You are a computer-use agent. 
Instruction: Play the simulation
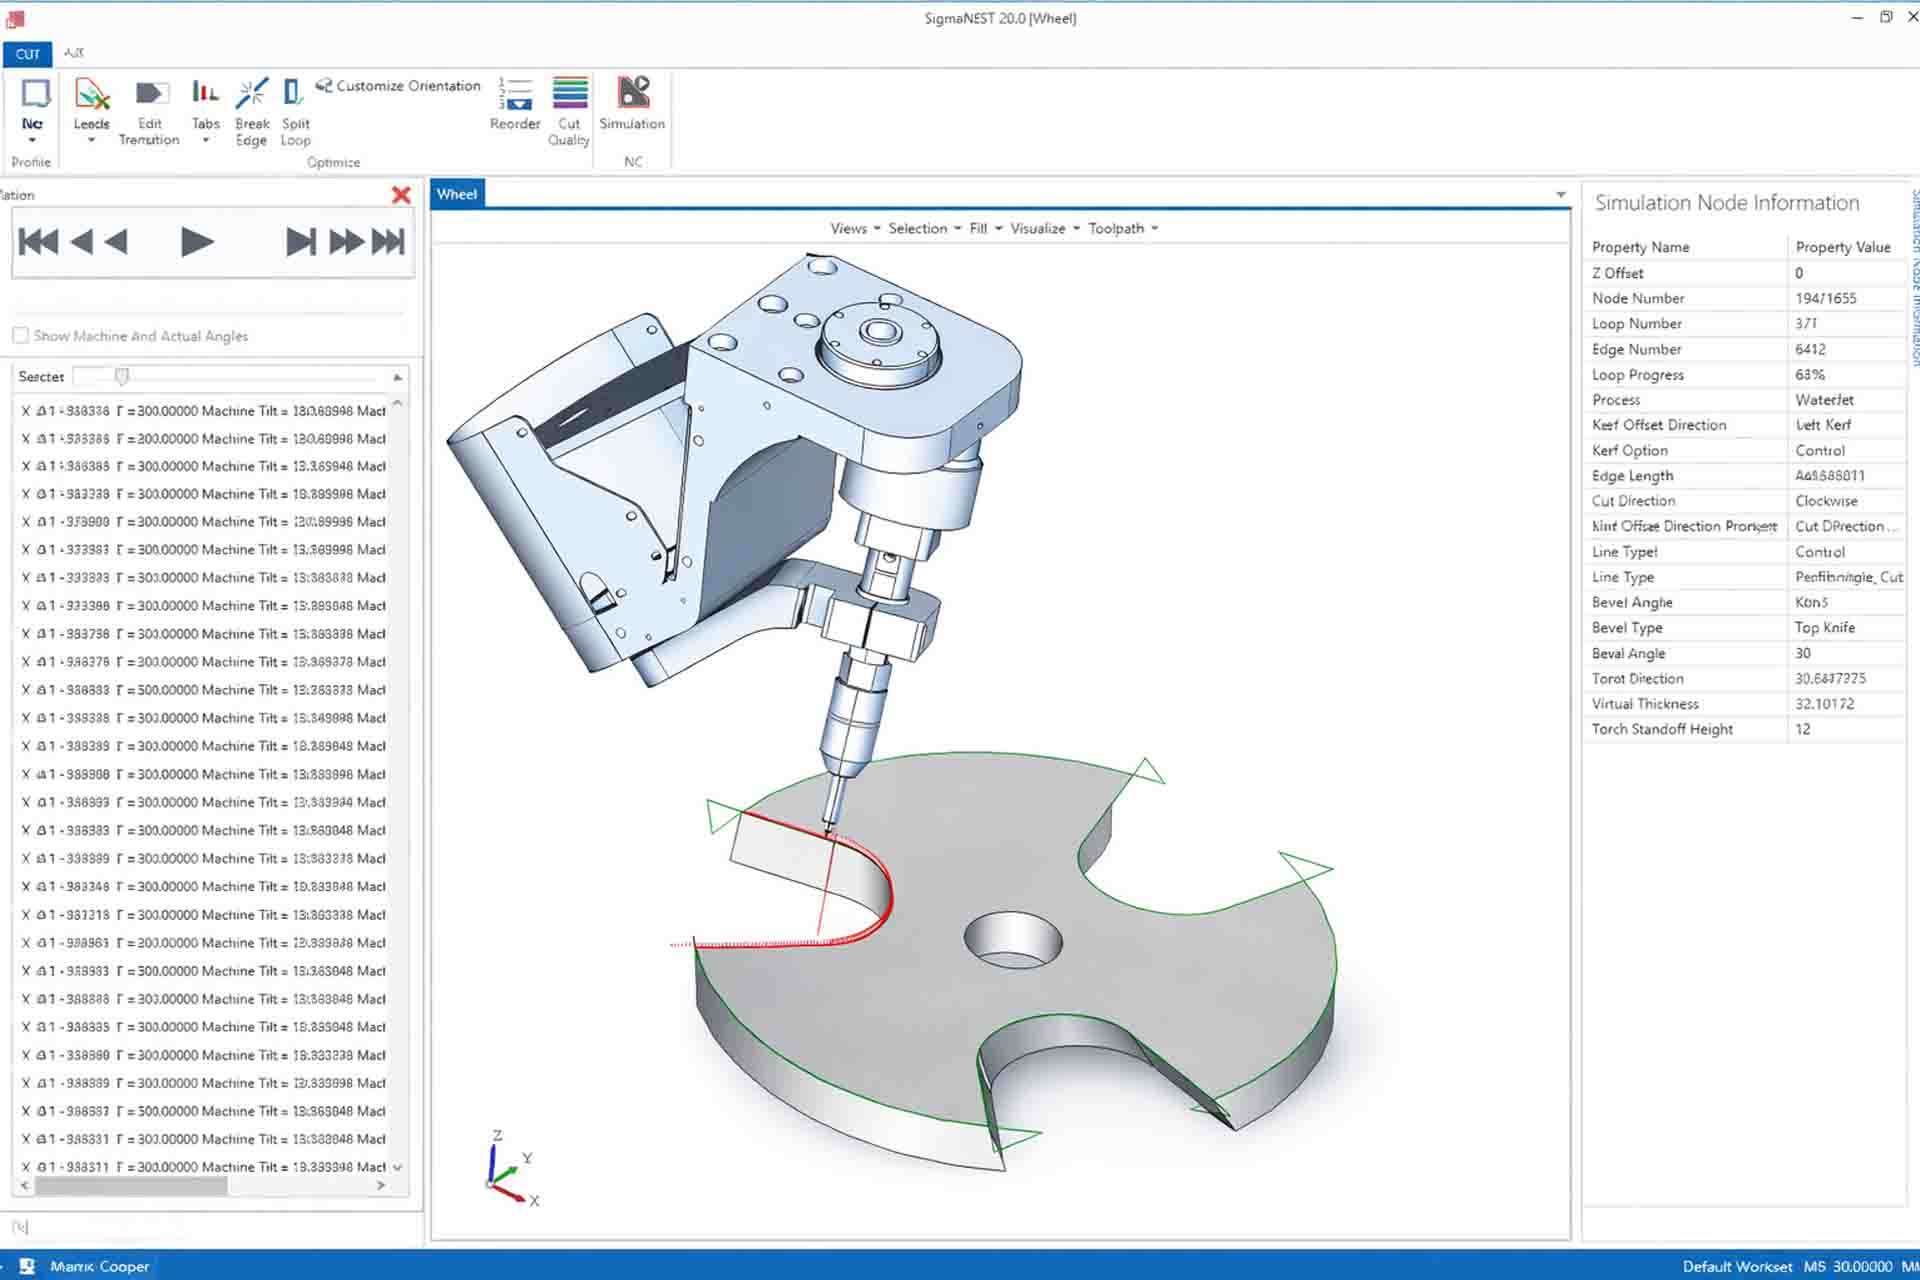point(196,241)
